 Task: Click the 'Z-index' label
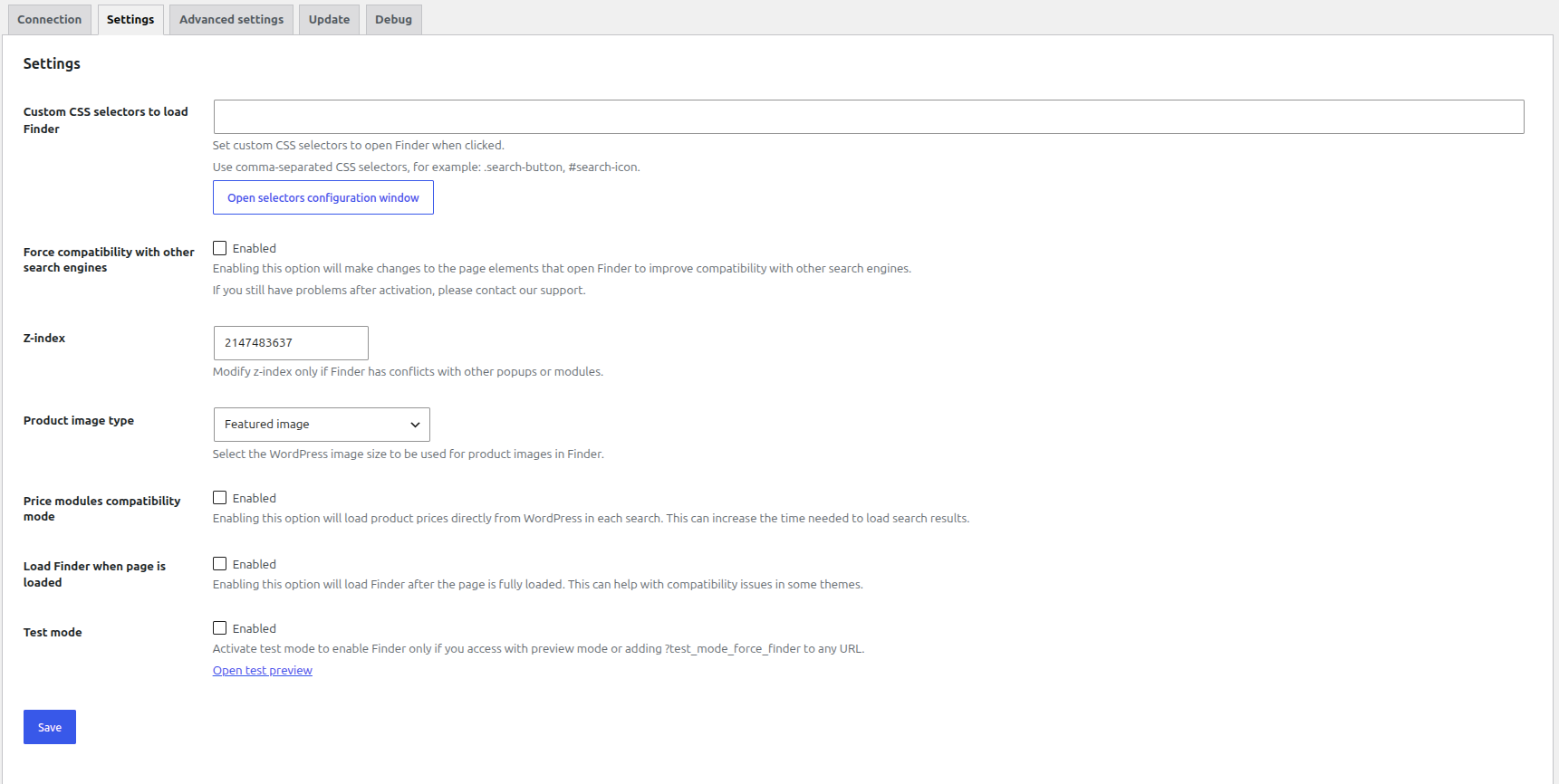click(x=44, y=338)
